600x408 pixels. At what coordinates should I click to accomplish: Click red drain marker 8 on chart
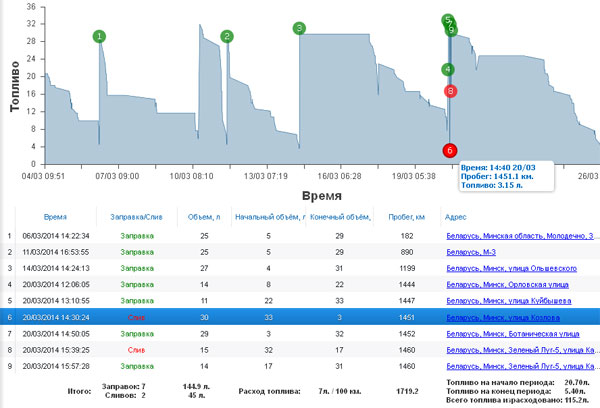tap(451, 91)
